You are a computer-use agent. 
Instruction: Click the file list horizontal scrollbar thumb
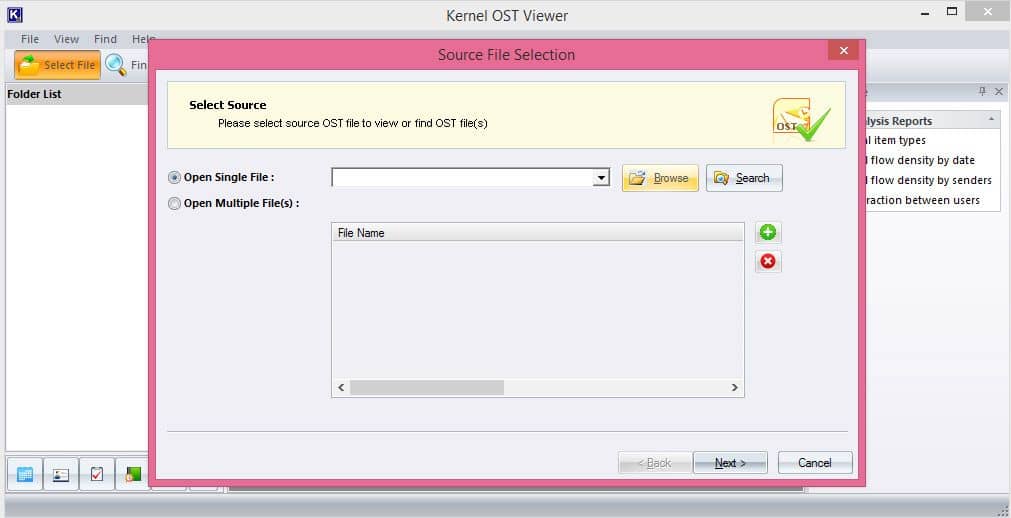pyautogui.click(x=427, y=388)
